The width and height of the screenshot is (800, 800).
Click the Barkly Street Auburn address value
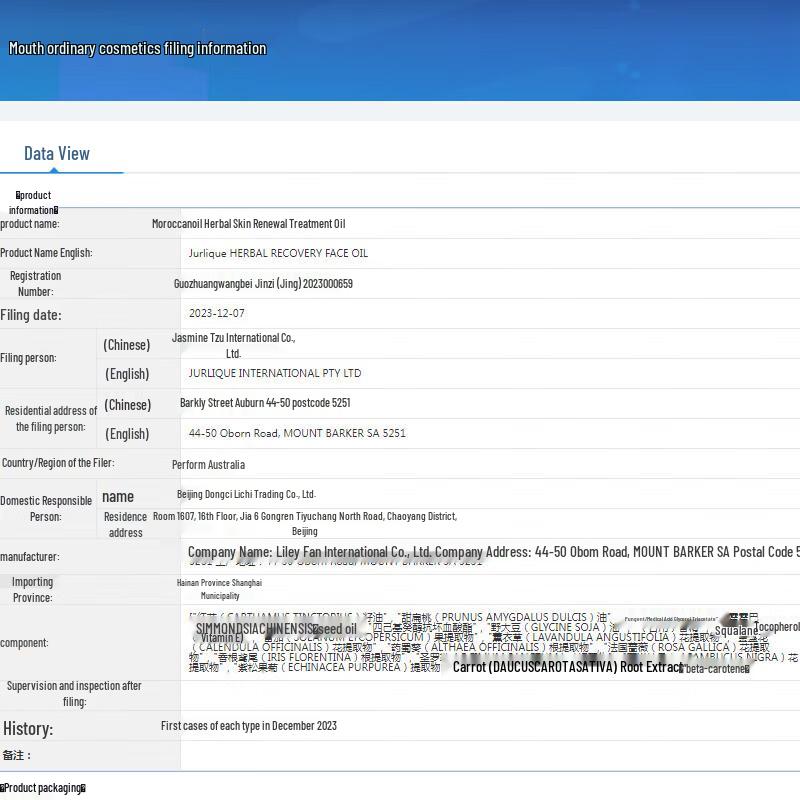click(265, 403)
